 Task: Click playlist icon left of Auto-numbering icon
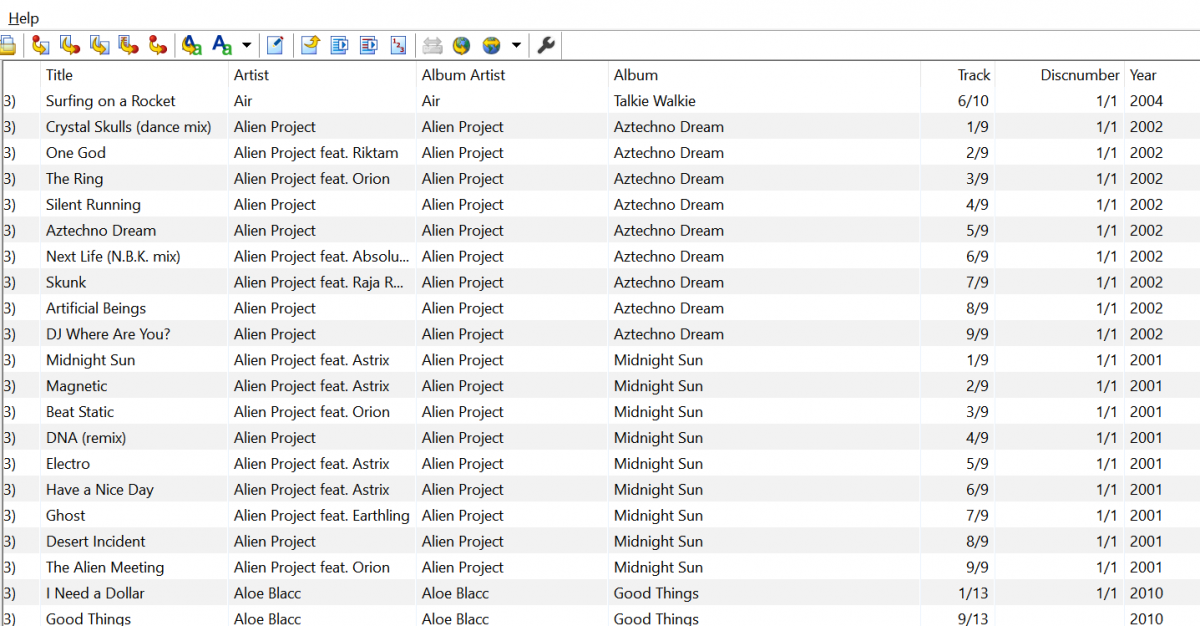[x=369, y=45]
